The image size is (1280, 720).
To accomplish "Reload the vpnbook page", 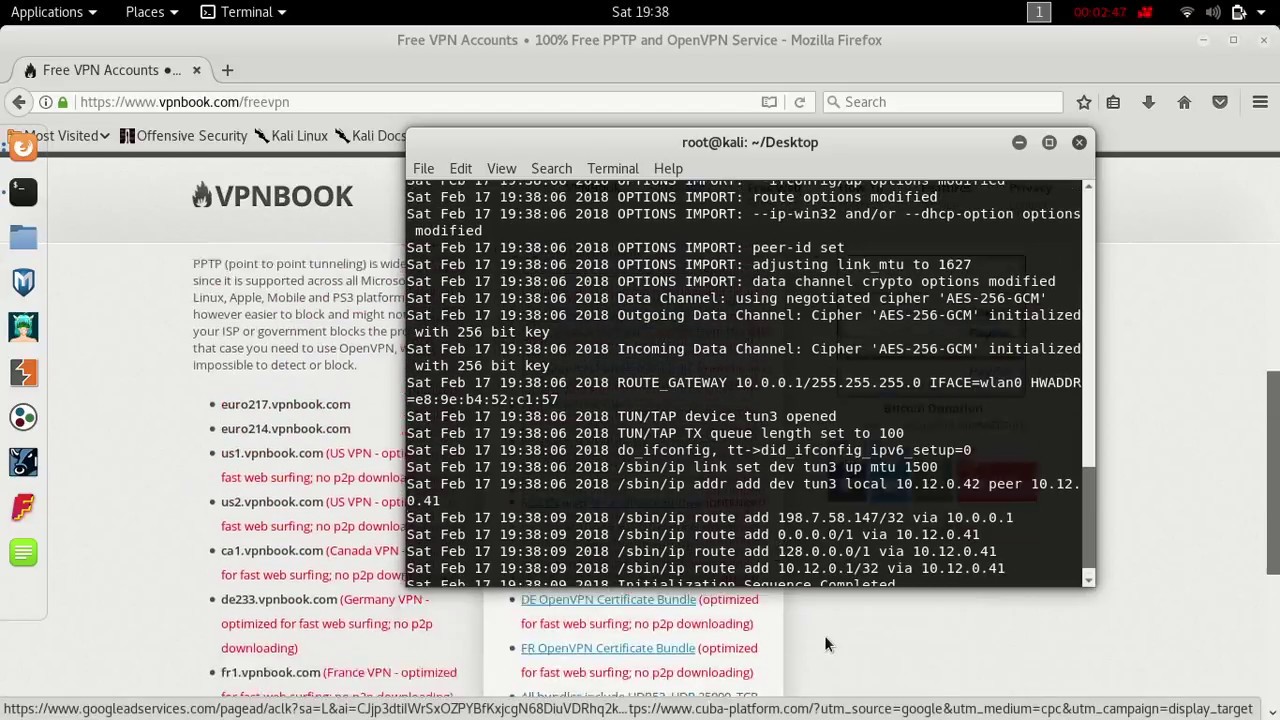I will (799, 102).
